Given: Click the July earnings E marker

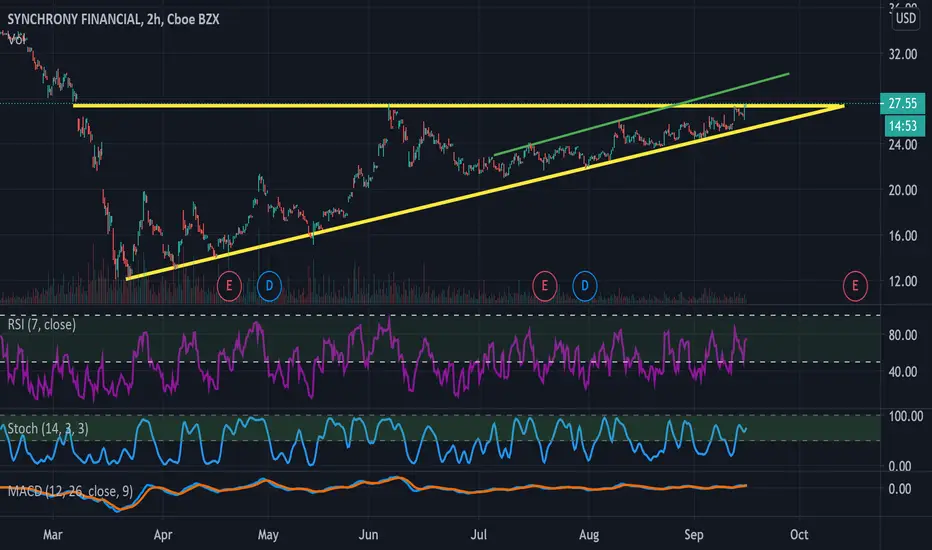Looking at the screenshot, I should [544, 286].
